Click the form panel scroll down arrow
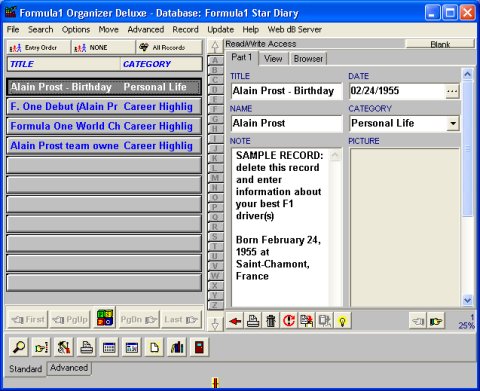480x391 pixels. coord(467,300)
